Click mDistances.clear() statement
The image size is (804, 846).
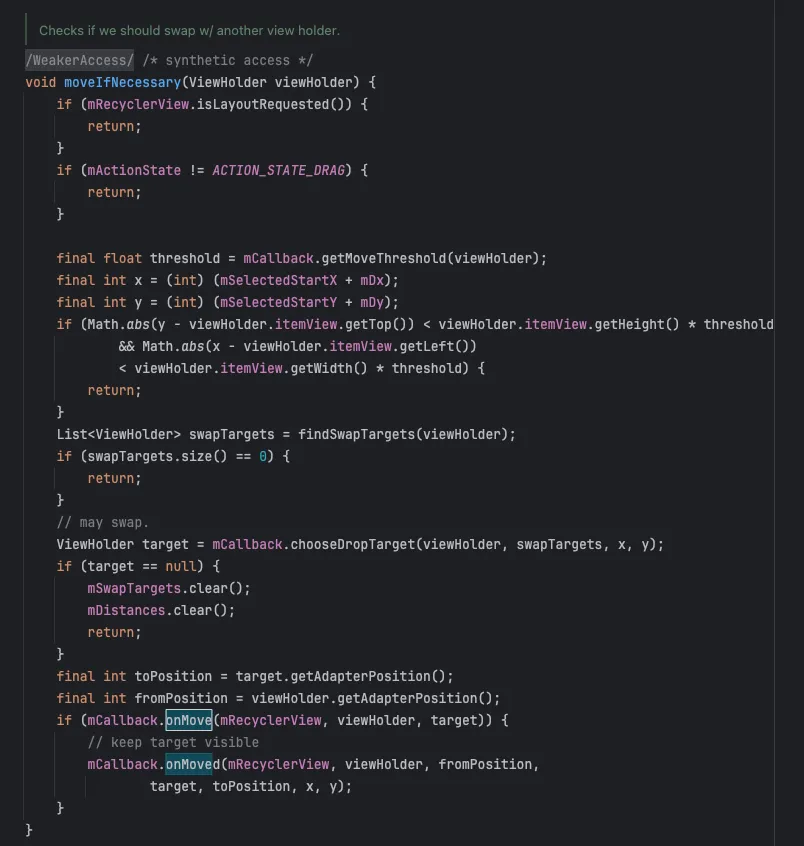click(x=161, y=610)
